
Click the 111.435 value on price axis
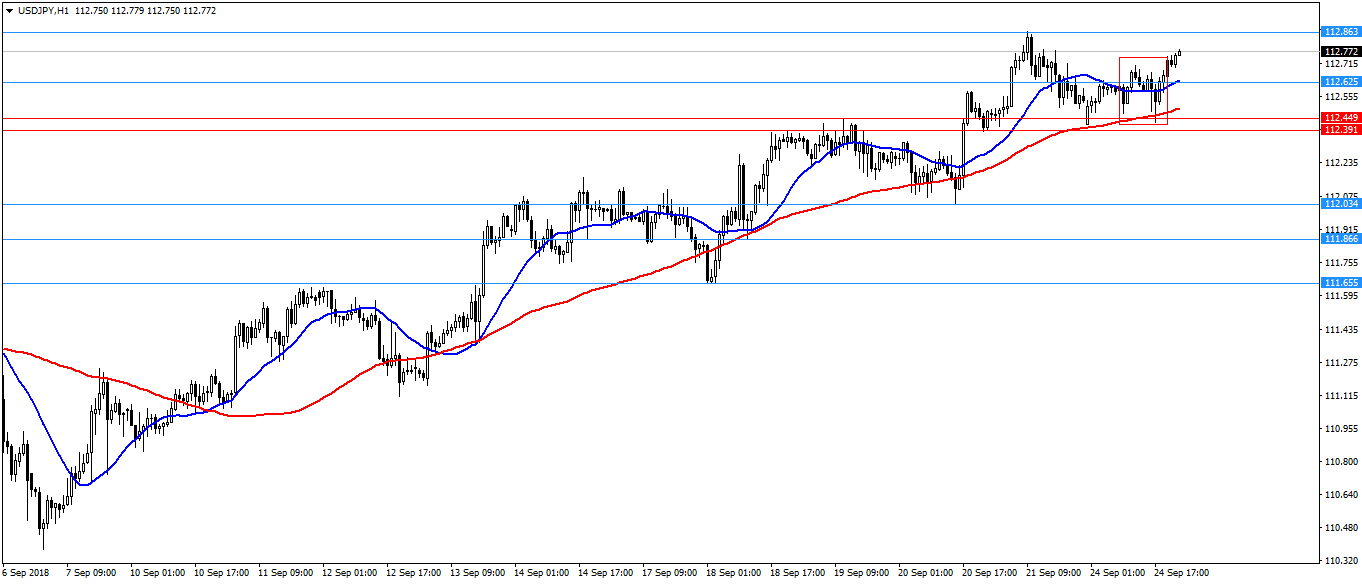pos(1341,329)
